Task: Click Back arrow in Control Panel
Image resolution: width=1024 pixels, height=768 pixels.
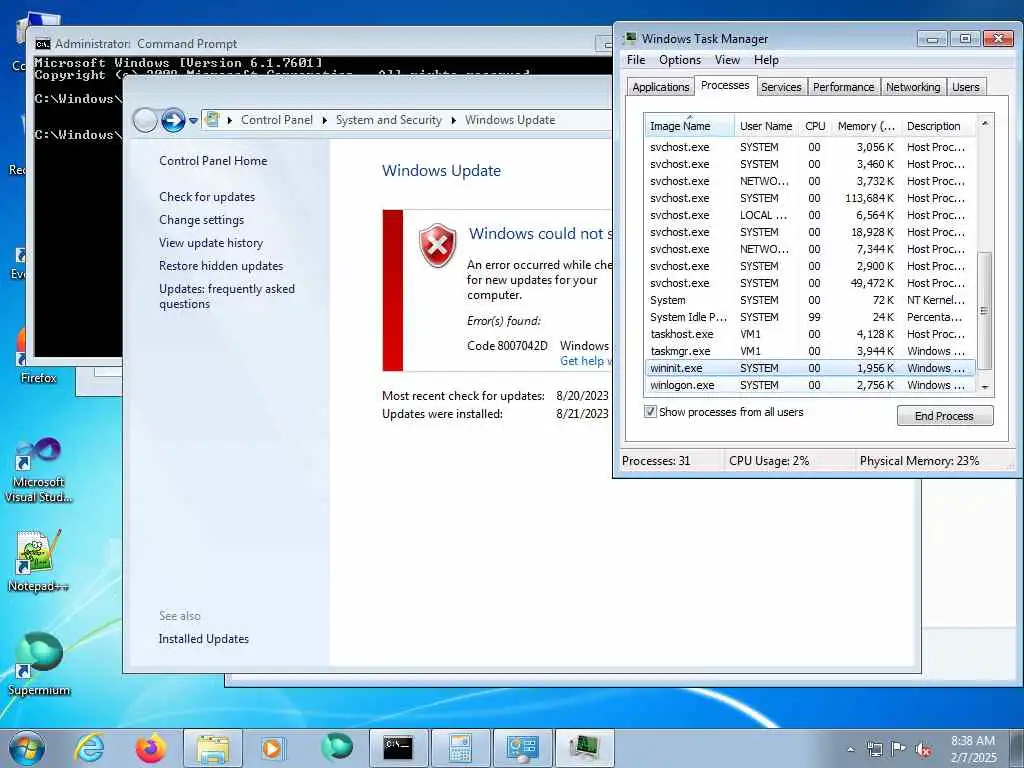Action: point(145,120)
